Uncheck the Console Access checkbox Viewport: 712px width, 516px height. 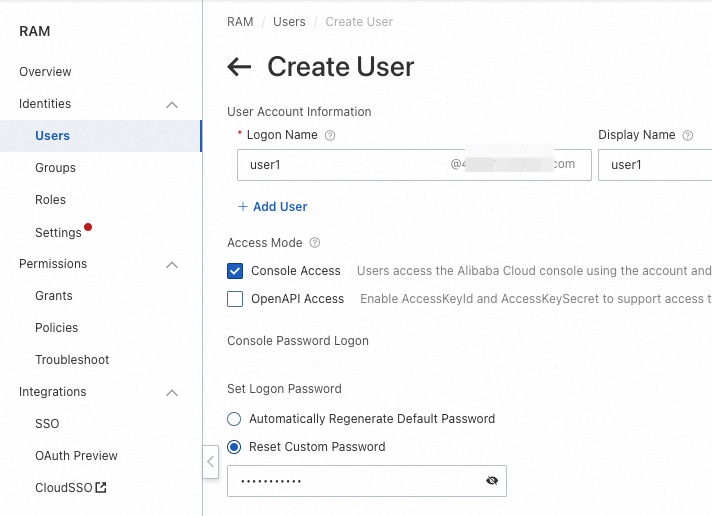click(x=235, y=271)
